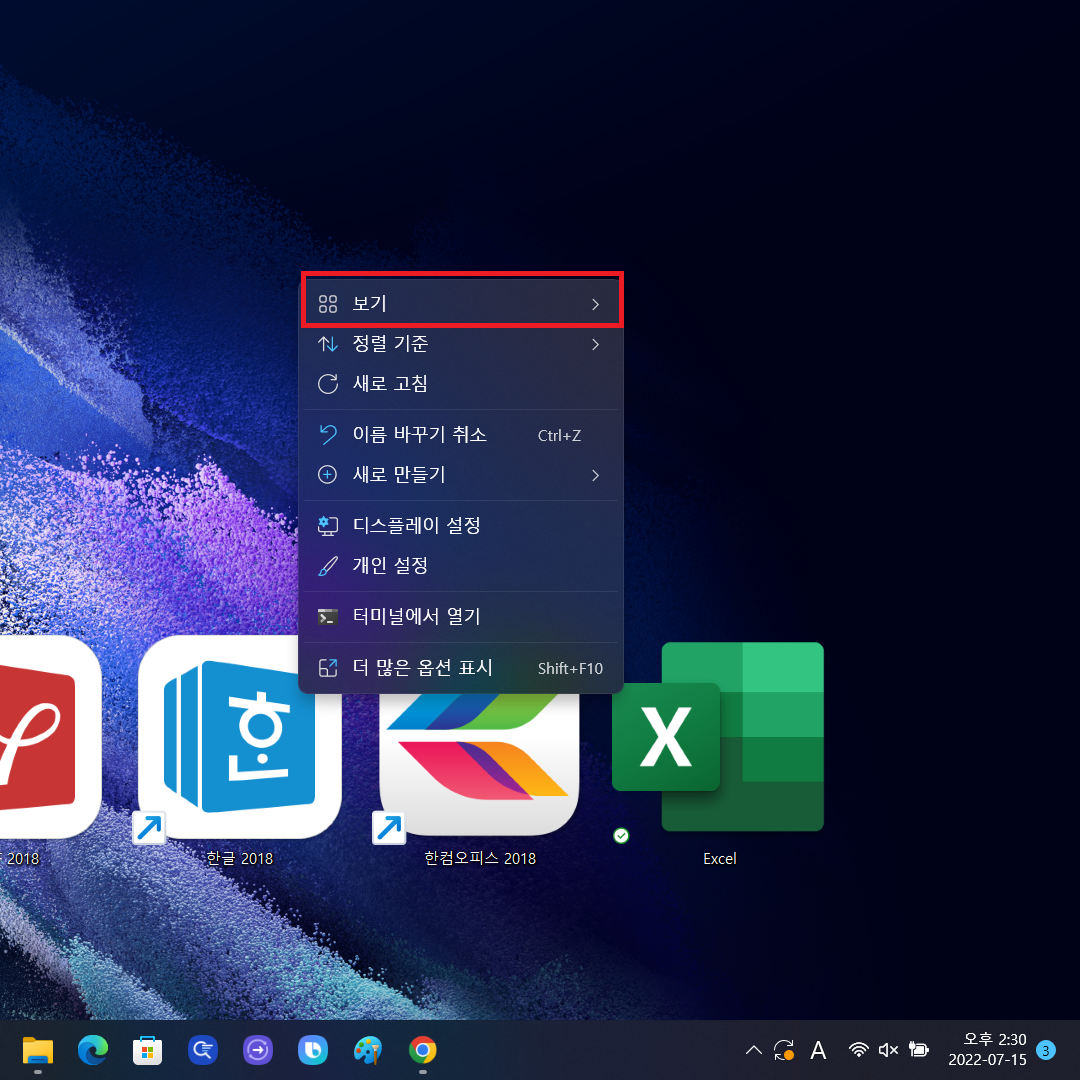
Task: Launch Google Chrome from taskbar
Action: click(423, 1050)
